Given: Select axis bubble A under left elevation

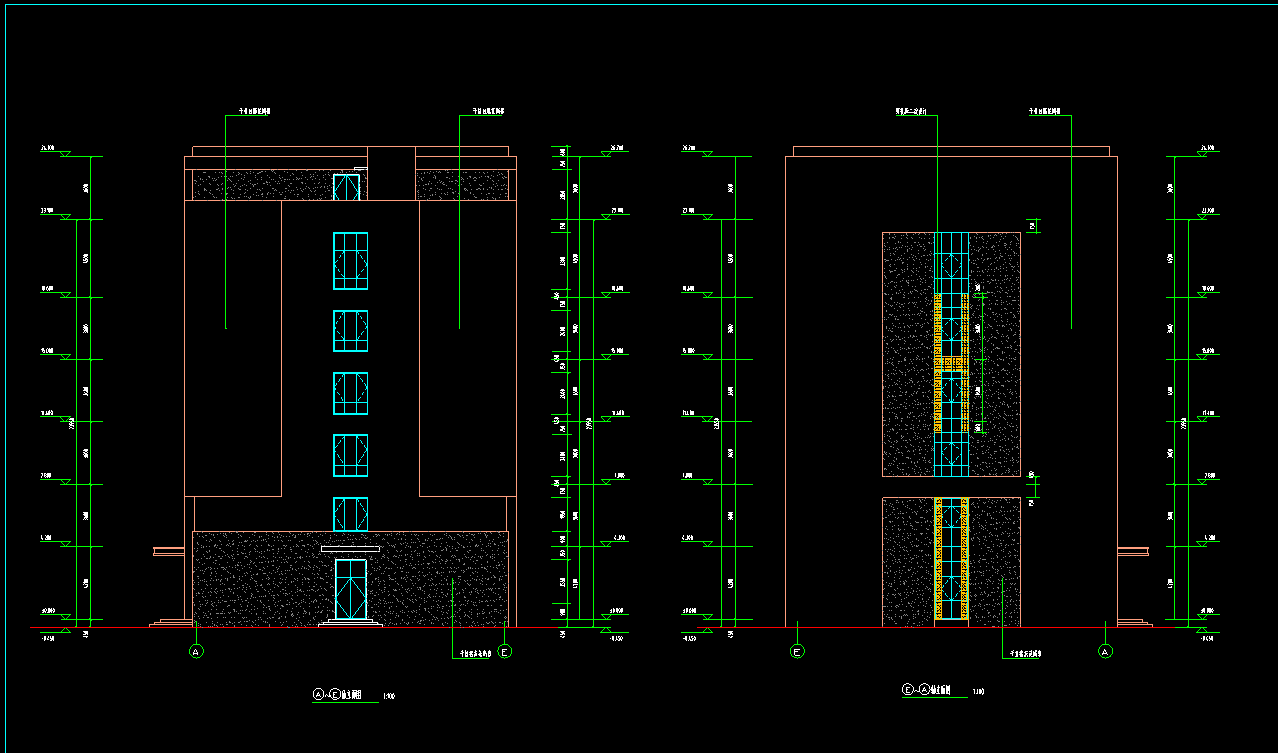Looking at the screenshot, I should 196,652.
